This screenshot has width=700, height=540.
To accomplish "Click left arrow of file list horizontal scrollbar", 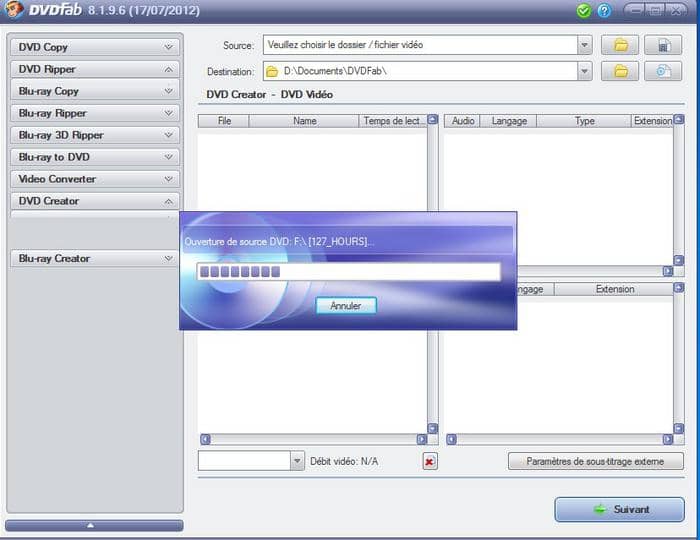I will click(x=205, y=440).
